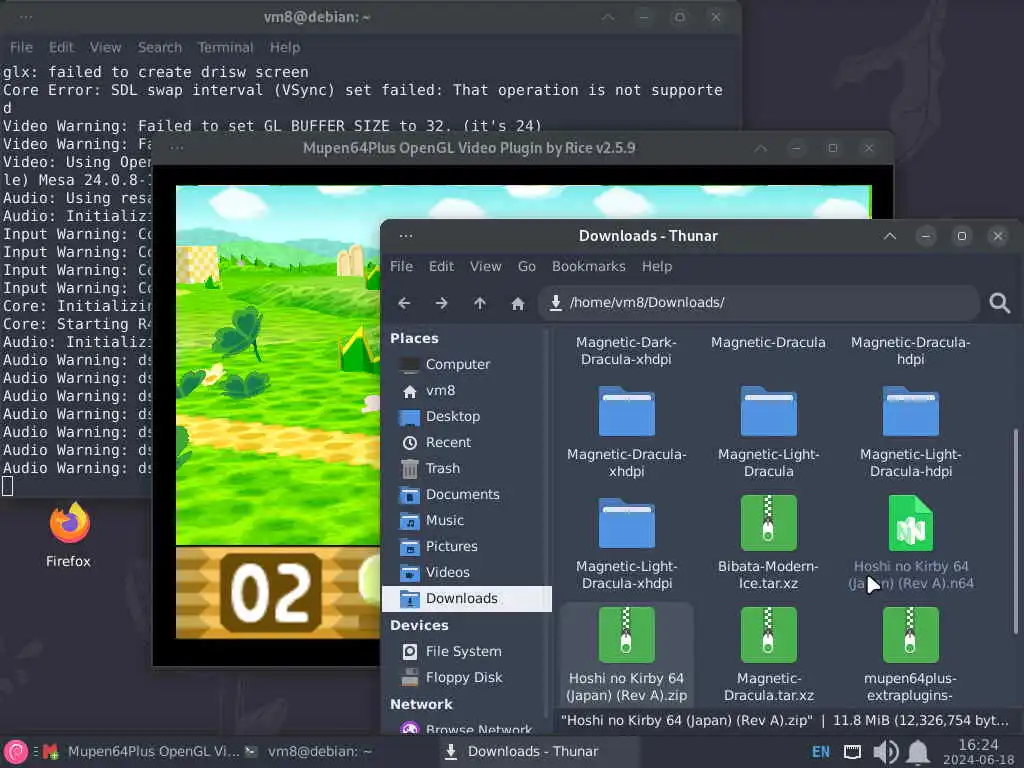Select vm8 home in Places sidebar

[x=466, y=391]
